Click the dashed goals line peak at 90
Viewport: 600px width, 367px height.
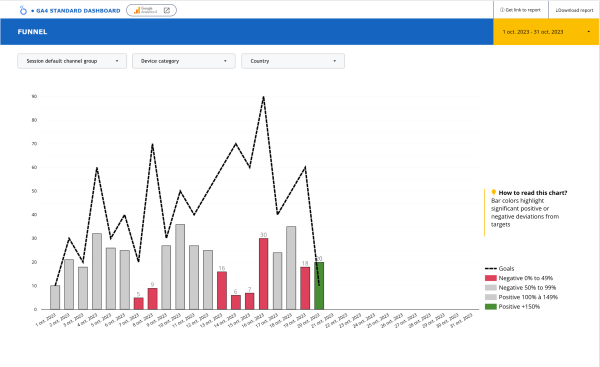tap(263, 97)
